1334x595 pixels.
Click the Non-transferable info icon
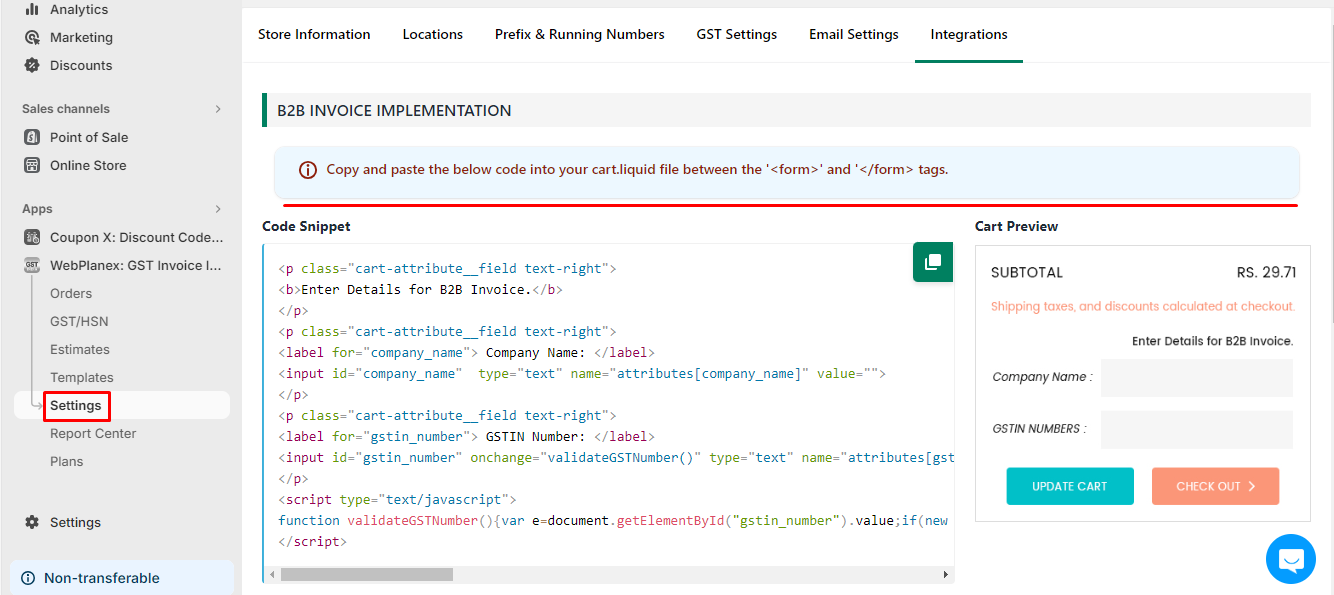point(28,578)
